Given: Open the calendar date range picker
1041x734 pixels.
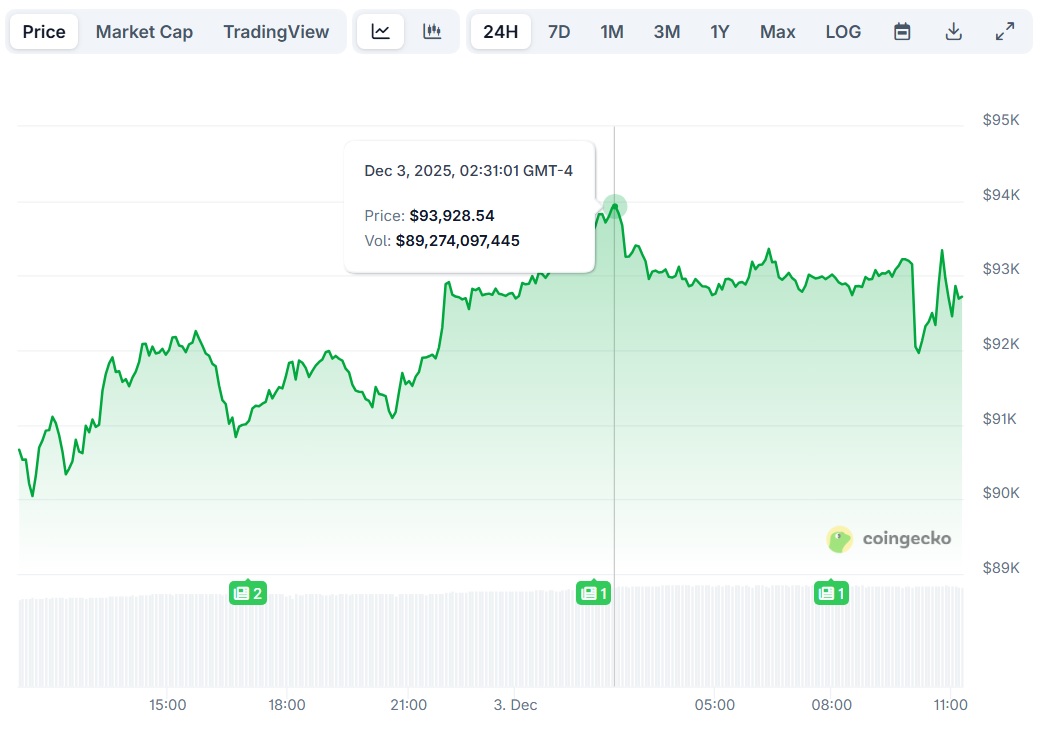Looking at the screenshot, I should [902, 31].
